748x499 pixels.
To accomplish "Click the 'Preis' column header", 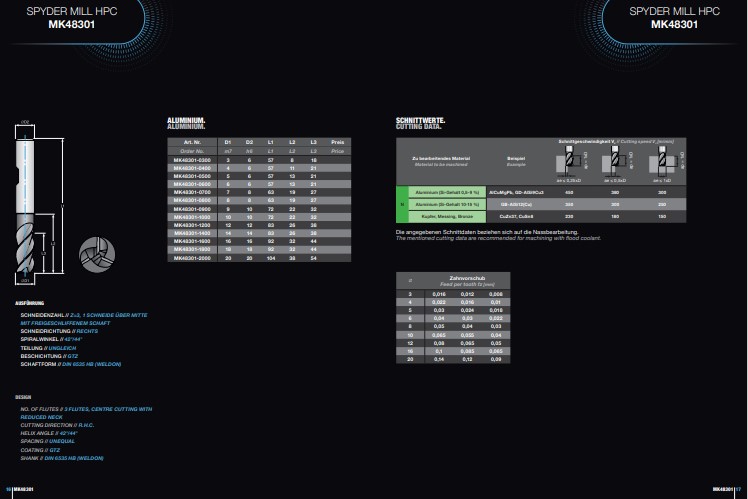I will 337,142.
